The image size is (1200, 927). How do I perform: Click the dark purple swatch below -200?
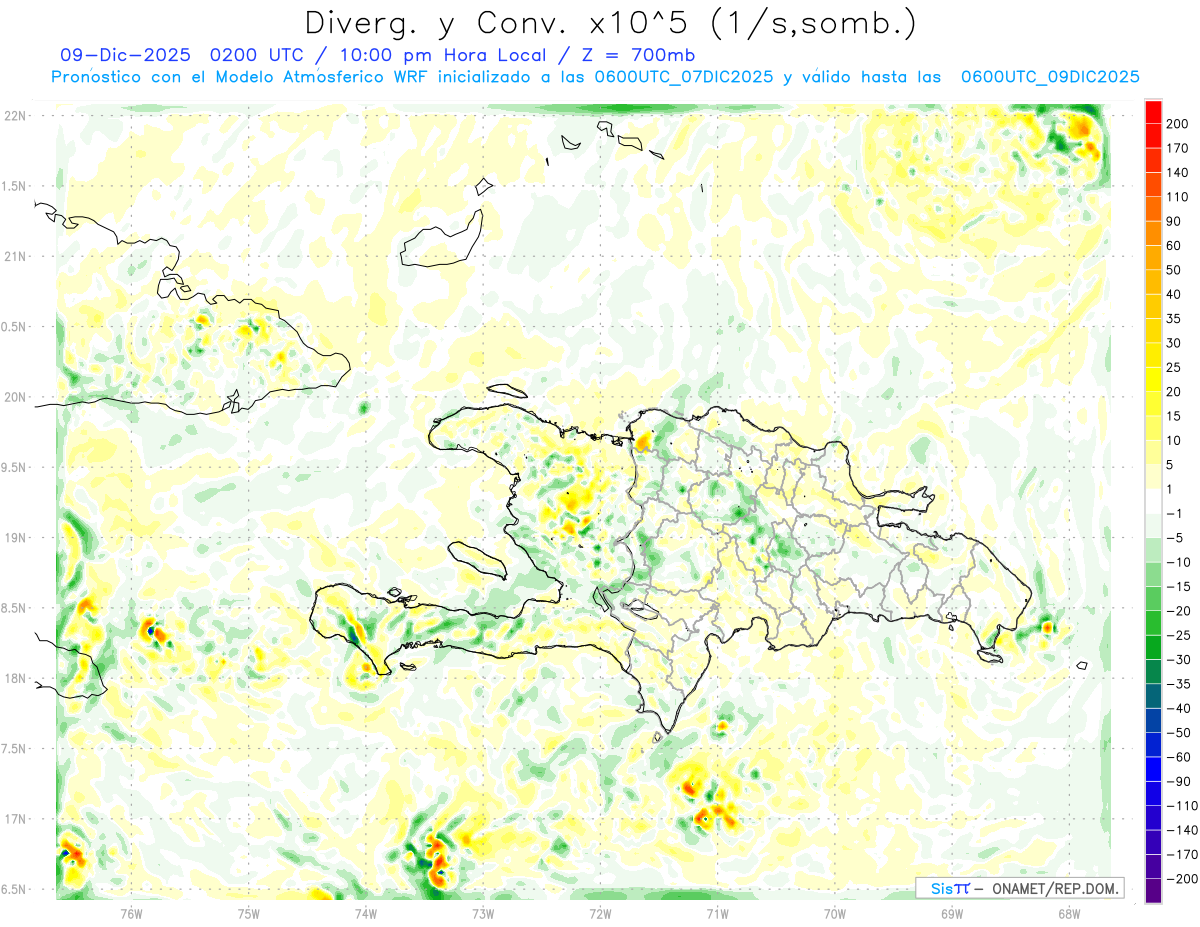click(x=1153, y=890)
